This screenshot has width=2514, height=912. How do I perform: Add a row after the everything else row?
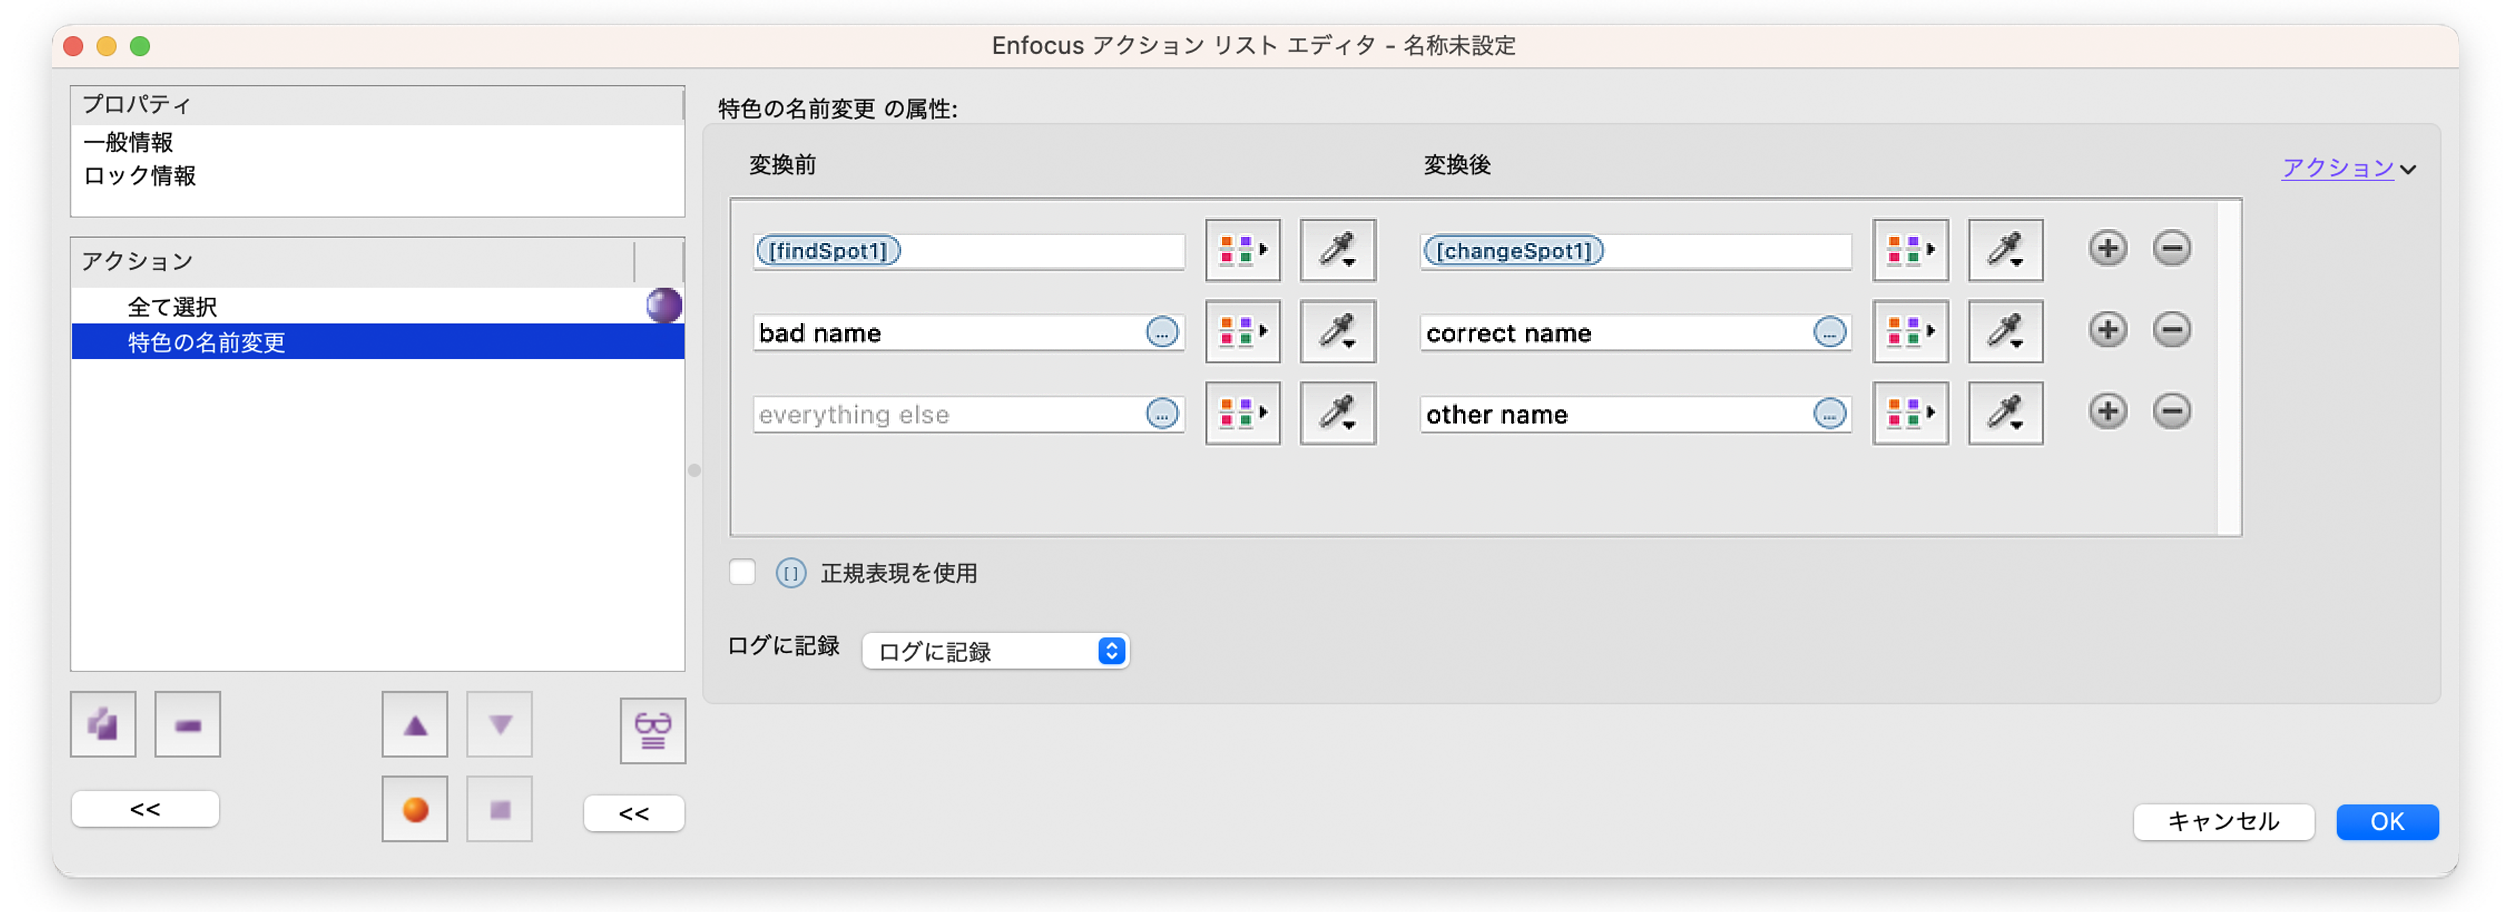2108,411
